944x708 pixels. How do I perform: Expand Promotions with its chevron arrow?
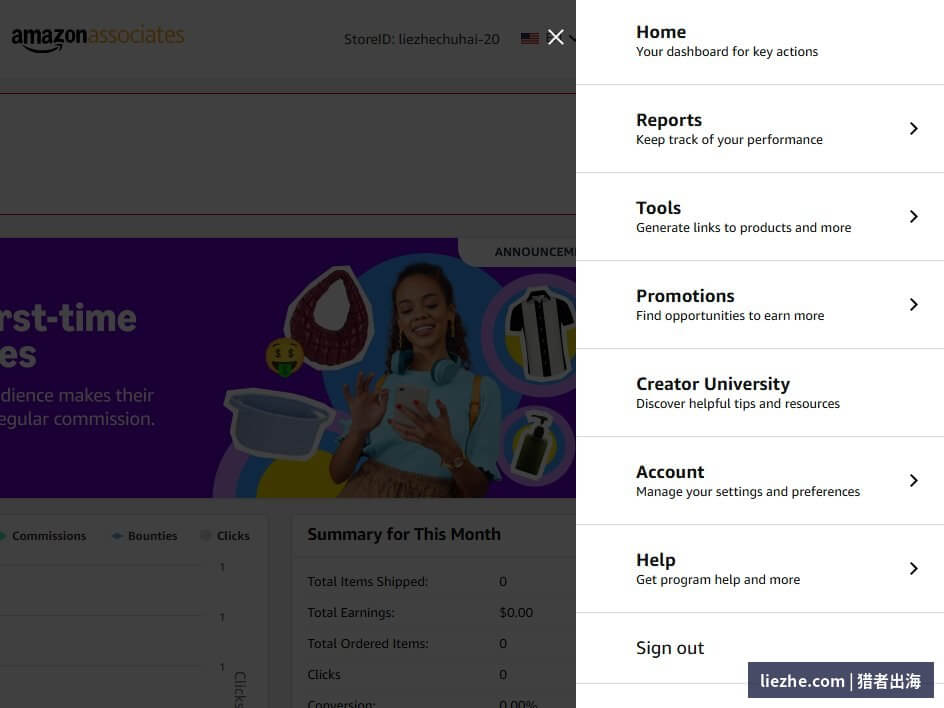coord(913,304)
